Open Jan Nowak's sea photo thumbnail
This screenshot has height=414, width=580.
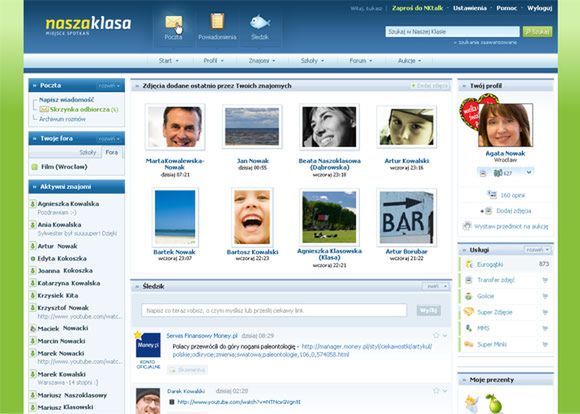pyautogui.click(x=252, y=127)
